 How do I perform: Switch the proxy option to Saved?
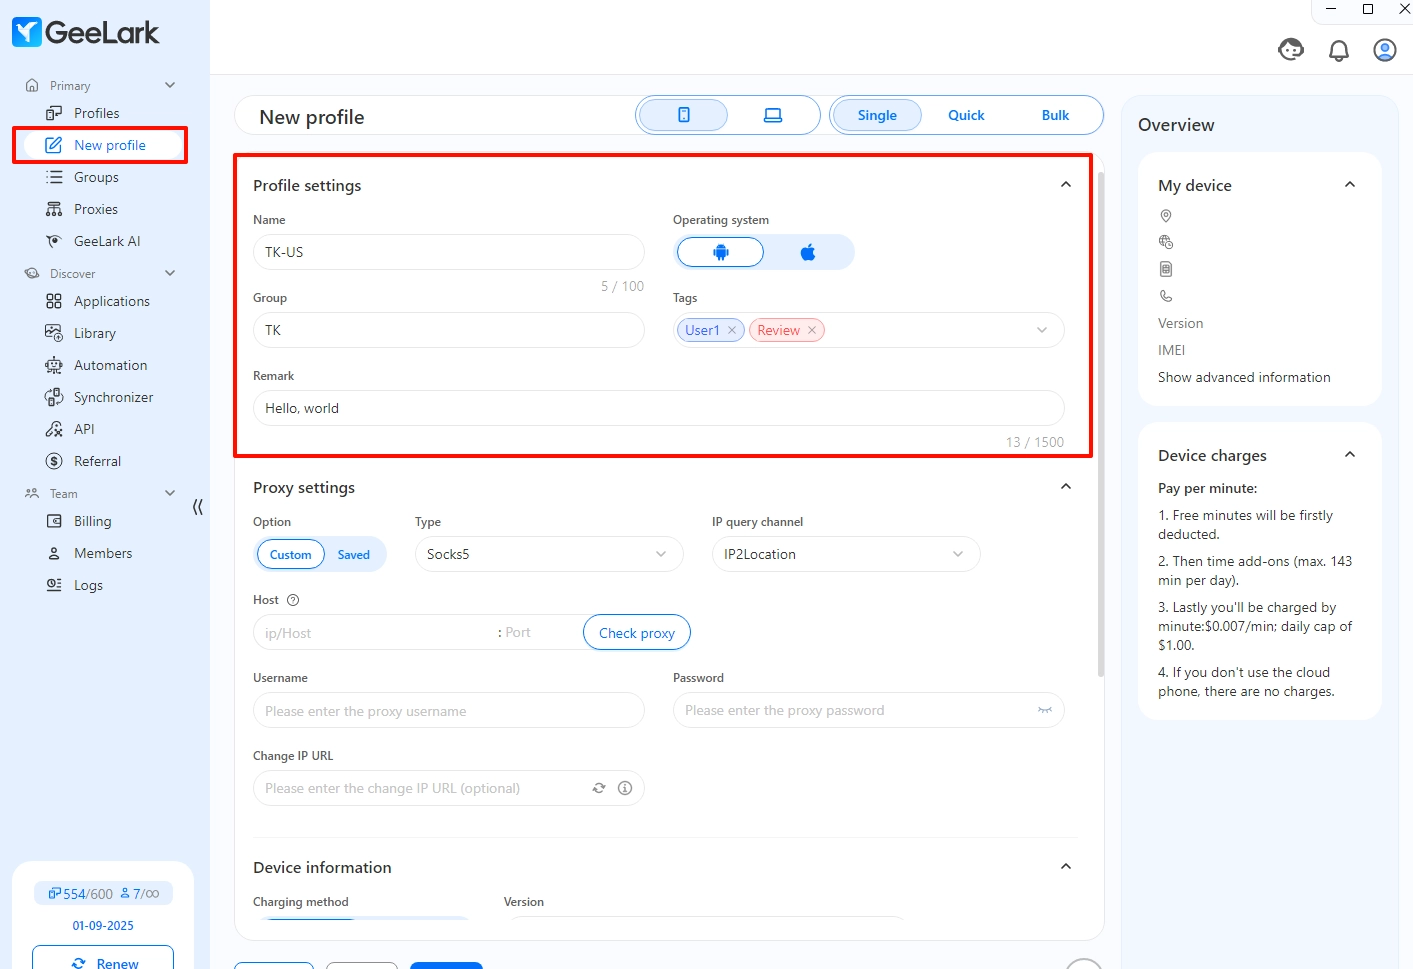coord(353,555)
